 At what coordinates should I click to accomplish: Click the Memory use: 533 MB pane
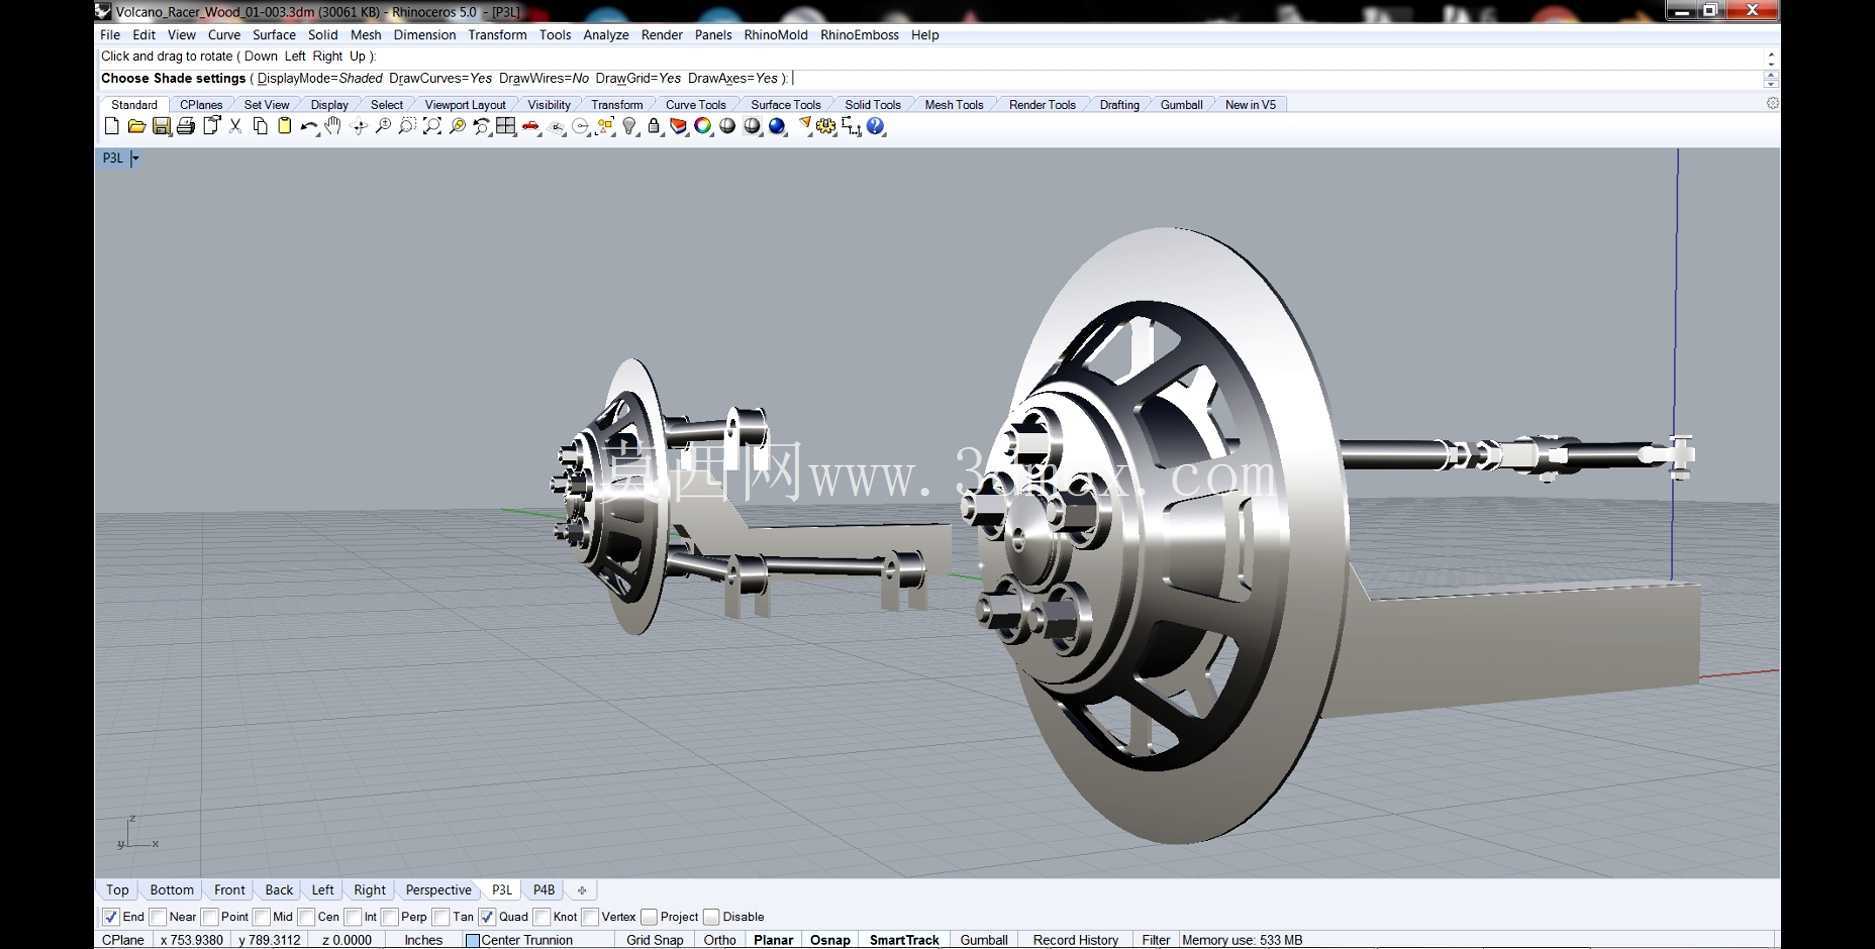(x=1242, y=940)
